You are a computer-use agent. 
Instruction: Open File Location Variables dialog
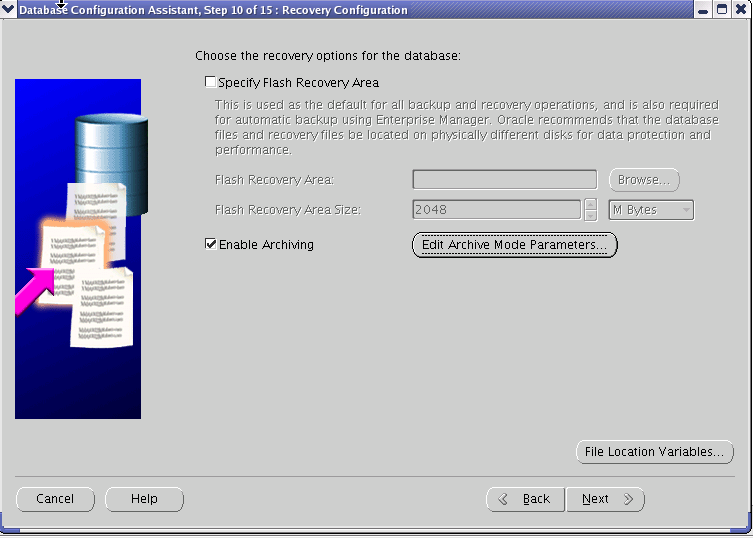655,452
